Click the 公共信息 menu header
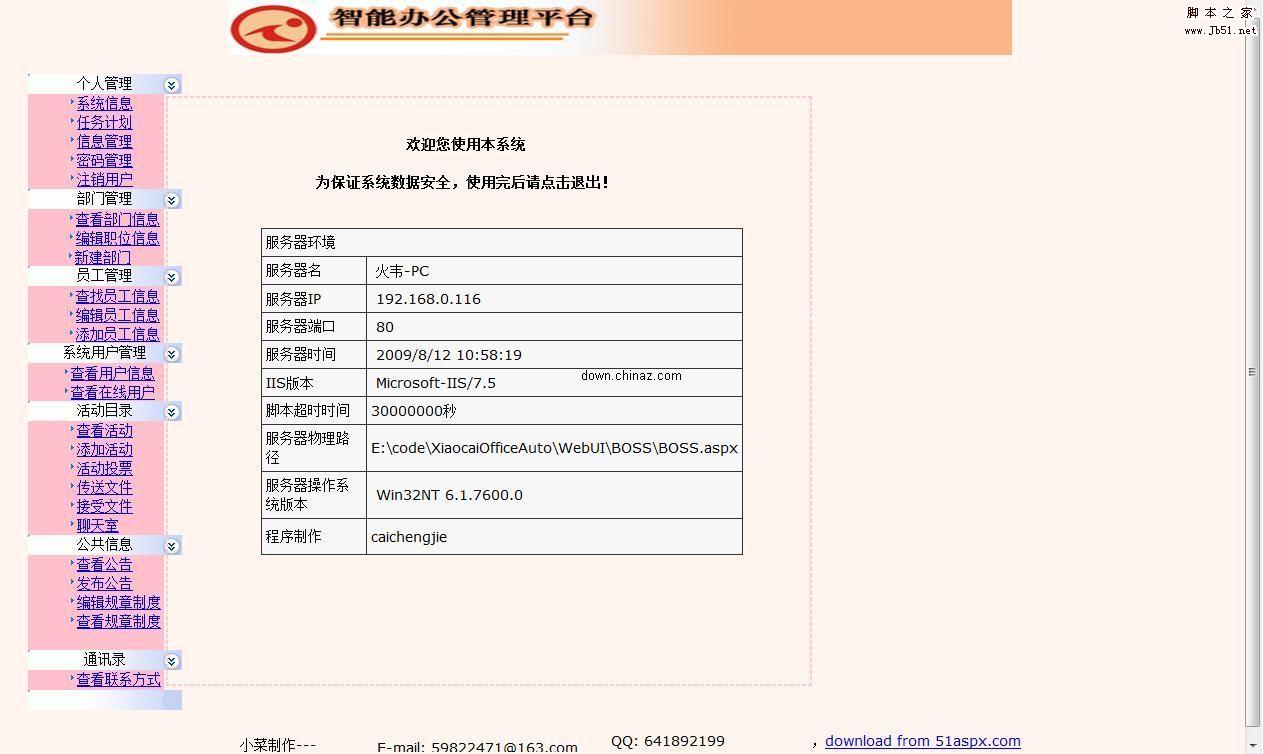This screenshot has height=754, width=1263. tap(104, 544)
